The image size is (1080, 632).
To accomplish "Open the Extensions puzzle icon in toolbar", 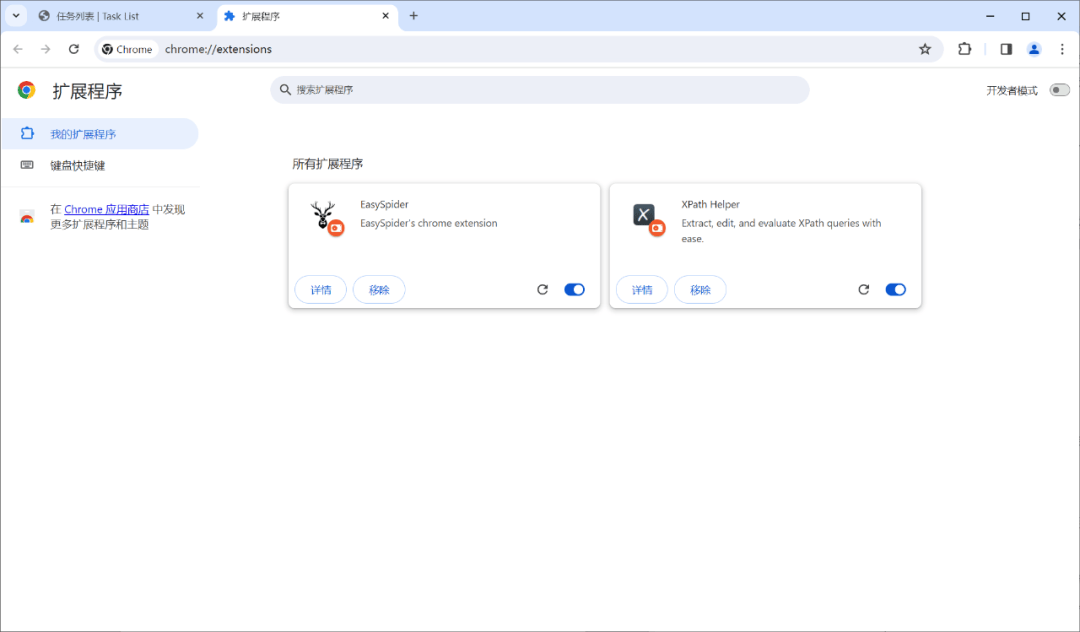I will 965,49.
